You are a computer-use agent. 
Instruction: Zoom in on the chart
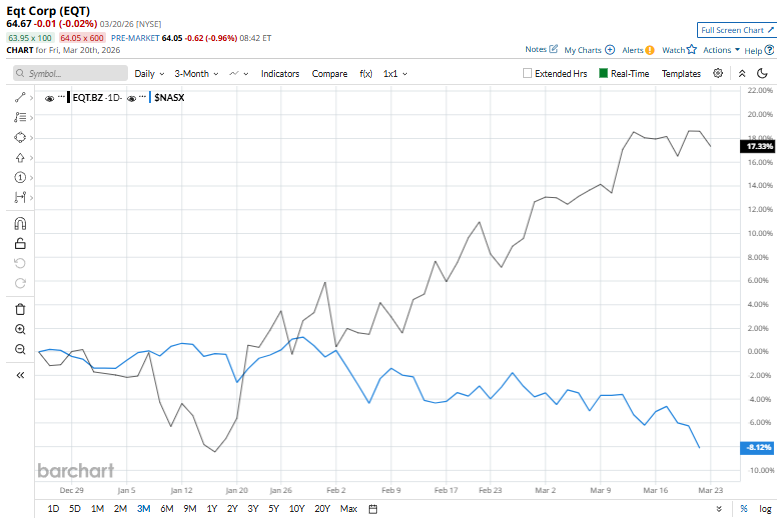(x=20, y=329)
